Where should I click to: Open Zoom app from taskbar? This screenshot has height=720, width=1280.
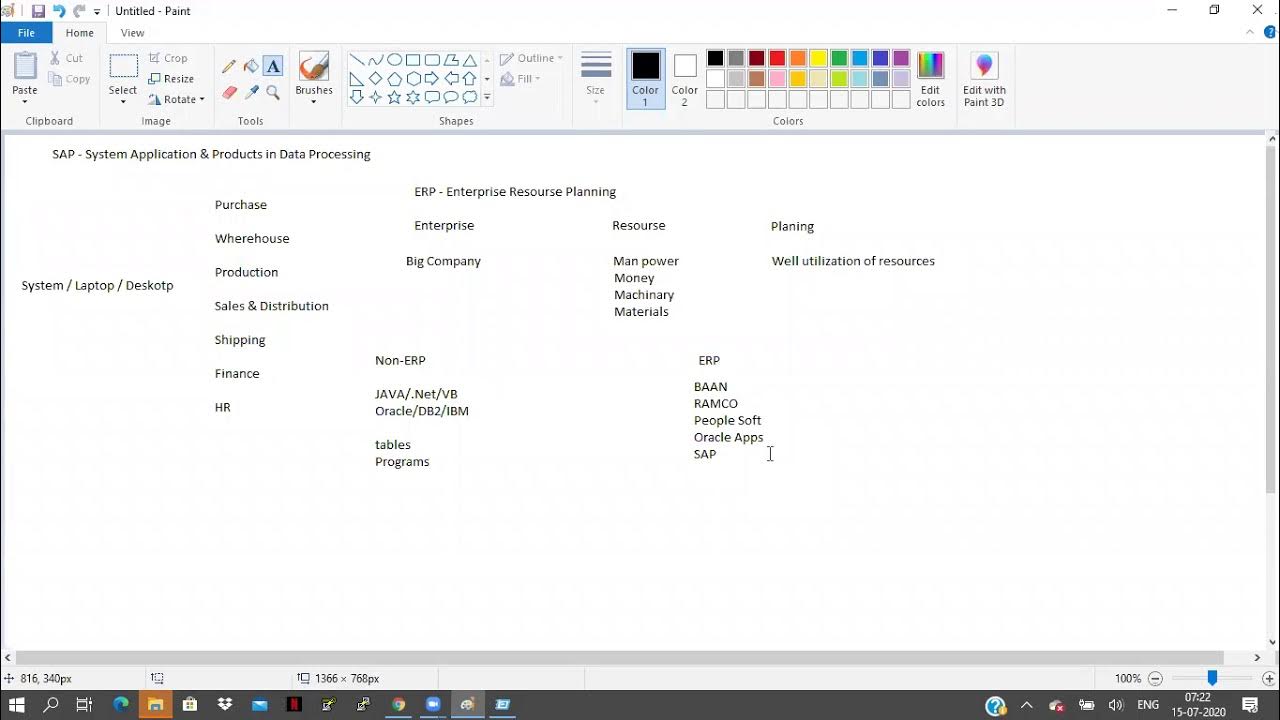[x=433, y=705]
